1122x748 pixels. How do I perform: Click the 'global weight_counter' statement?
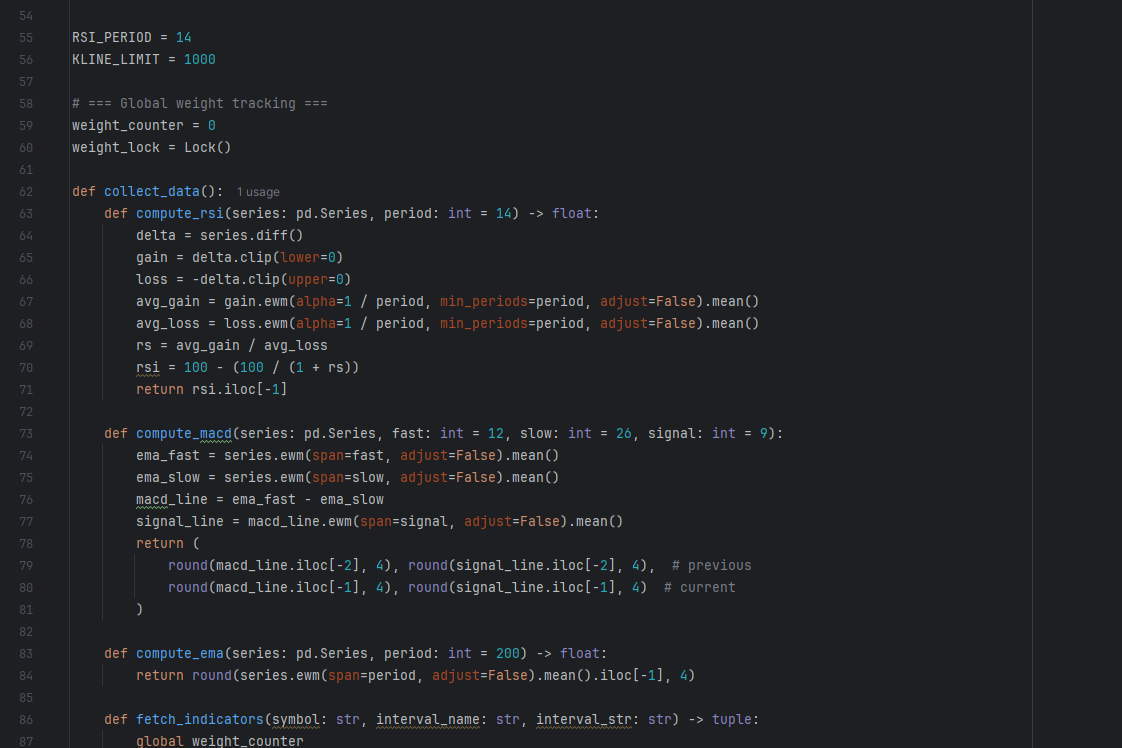coord(219,741)
